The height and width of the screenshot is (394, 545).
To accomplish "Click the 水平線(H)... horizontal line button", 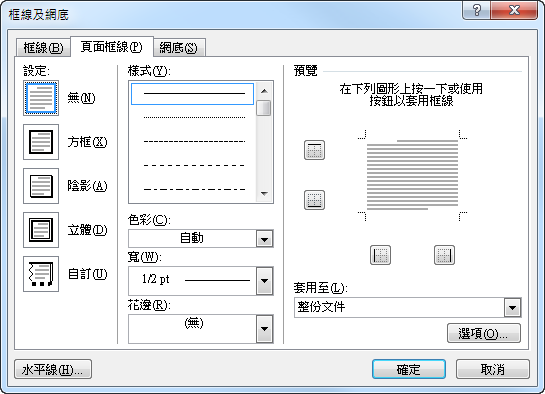I will (53, 369).
